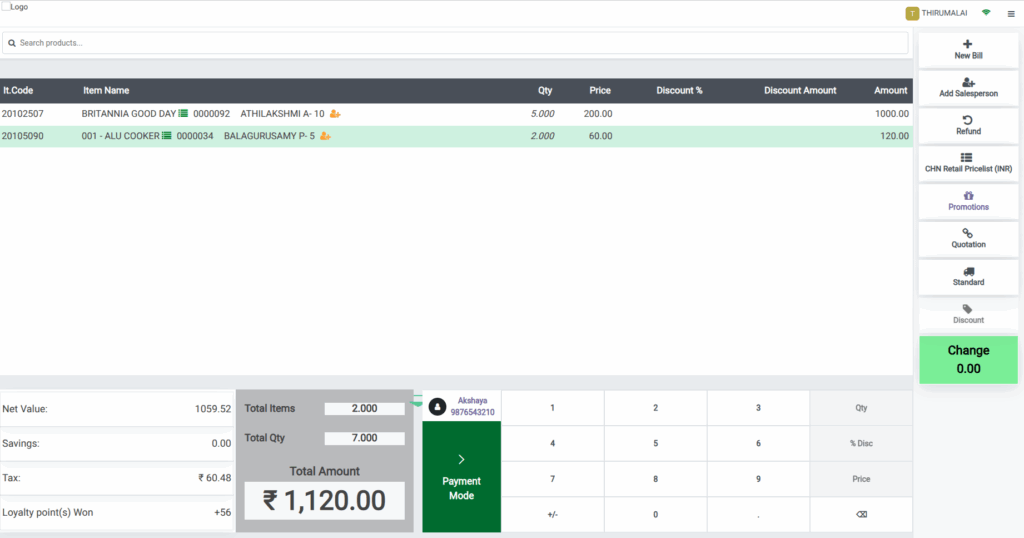Screen dimensions: 1024x538
Task: Tap the decimal point key
Action: 758,514
